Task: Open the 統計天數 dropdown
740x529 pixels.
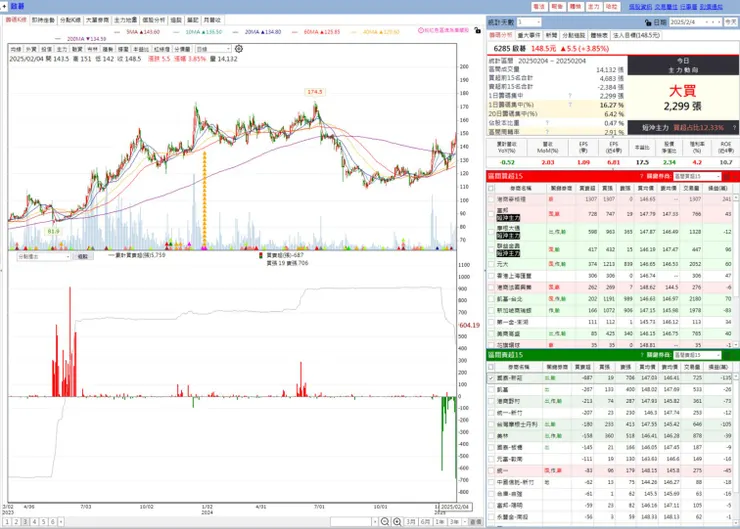Action: point(529,22)
